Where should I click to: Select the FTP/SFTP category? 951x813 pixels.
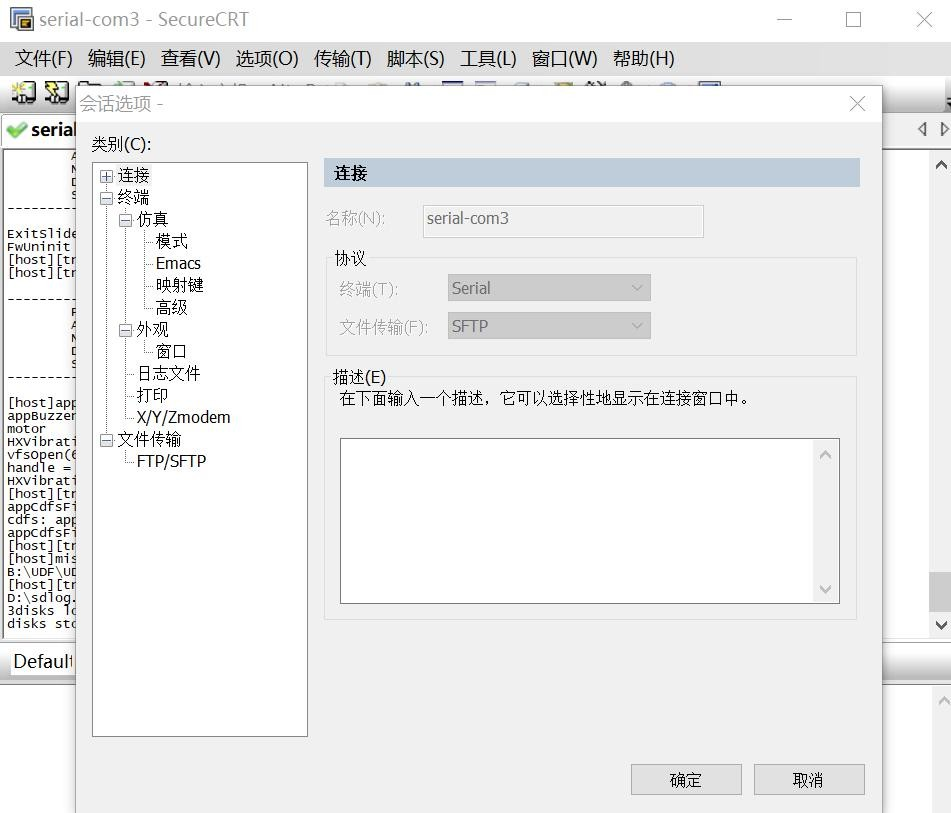pos(172,461)
